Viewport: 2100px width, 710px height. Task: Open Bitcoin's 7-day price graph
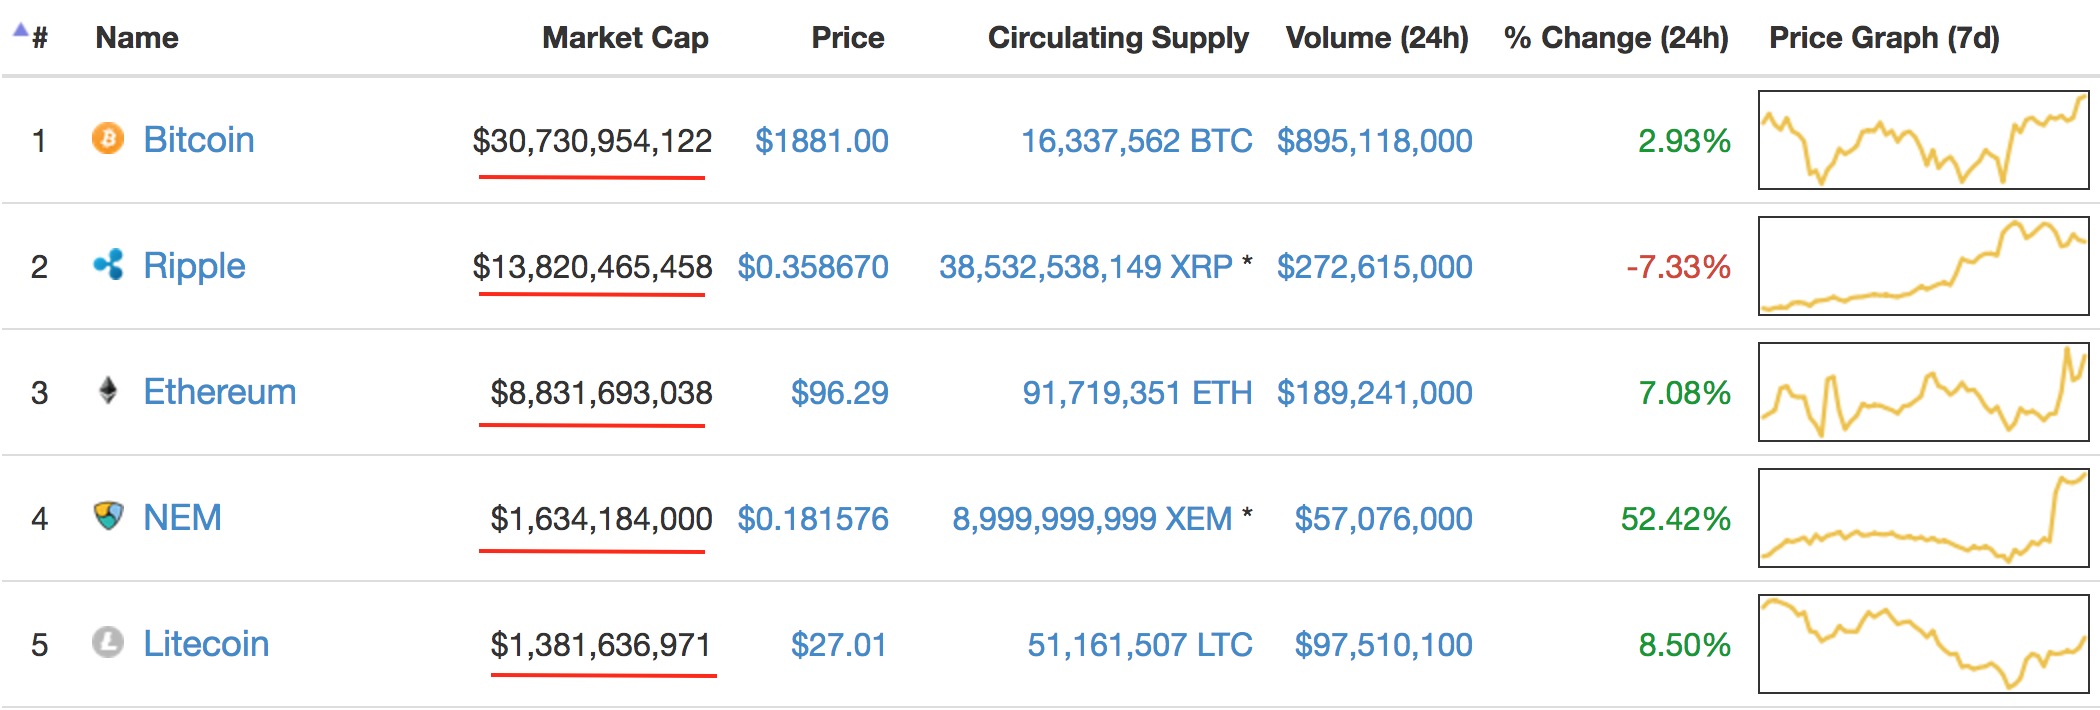pyautogui.click(x=1923, y=140)
